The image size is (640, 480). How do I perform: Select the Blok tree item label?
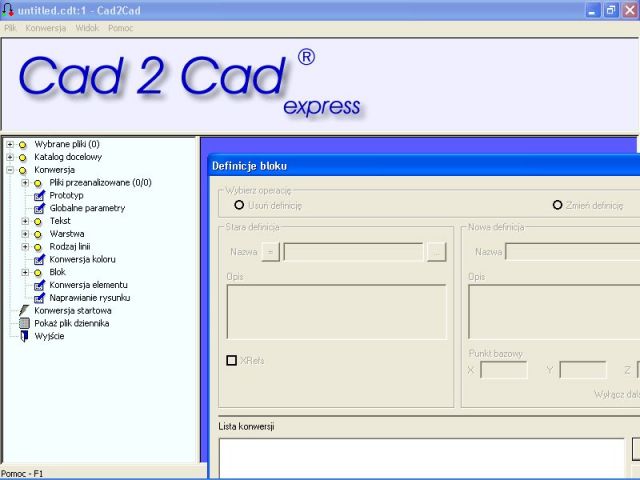pyautogui.click(x=58, y=272)
